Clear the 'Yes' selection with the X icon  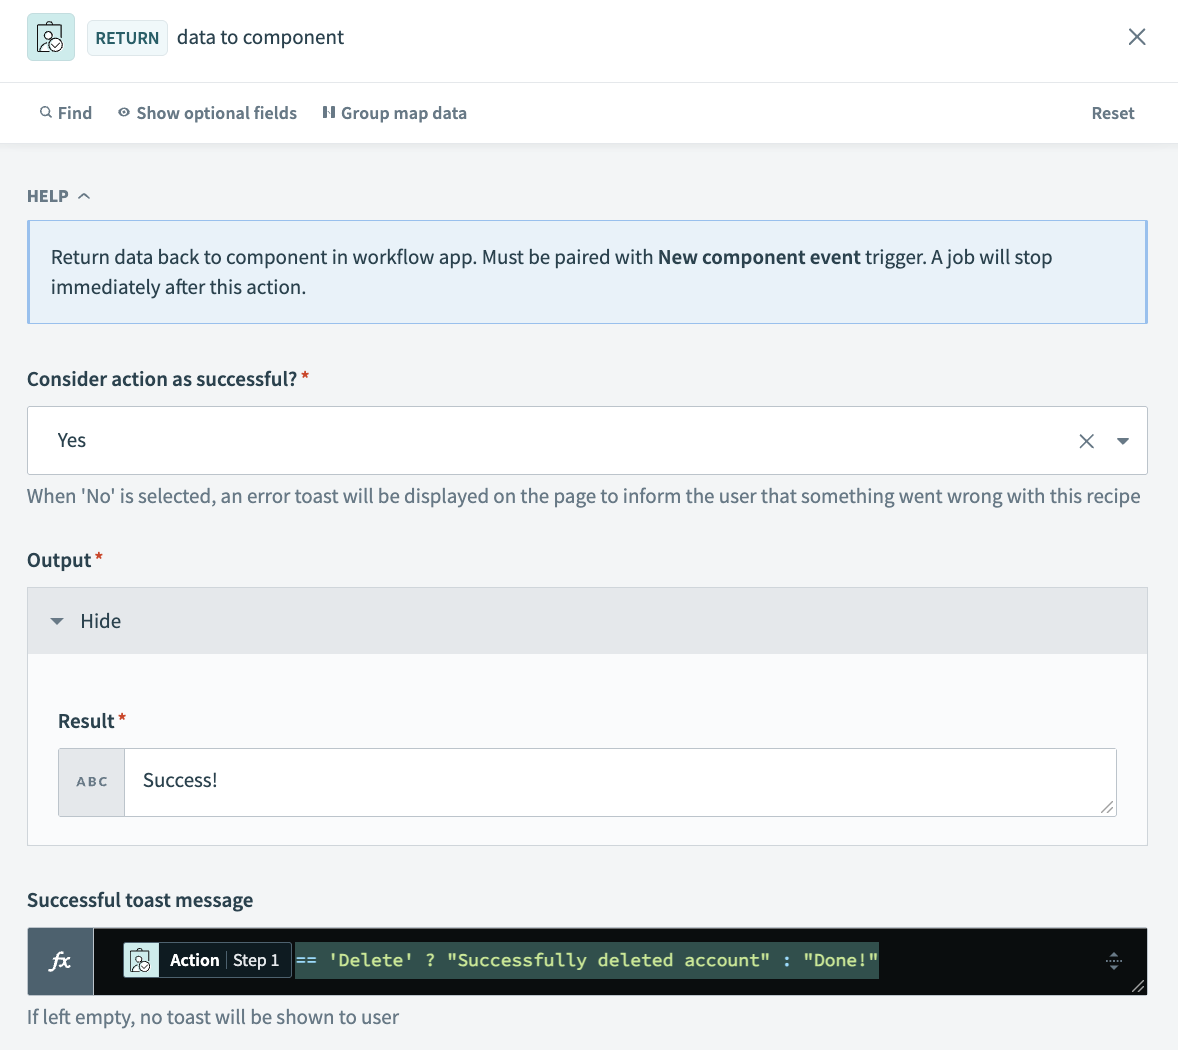[1087, 440]
